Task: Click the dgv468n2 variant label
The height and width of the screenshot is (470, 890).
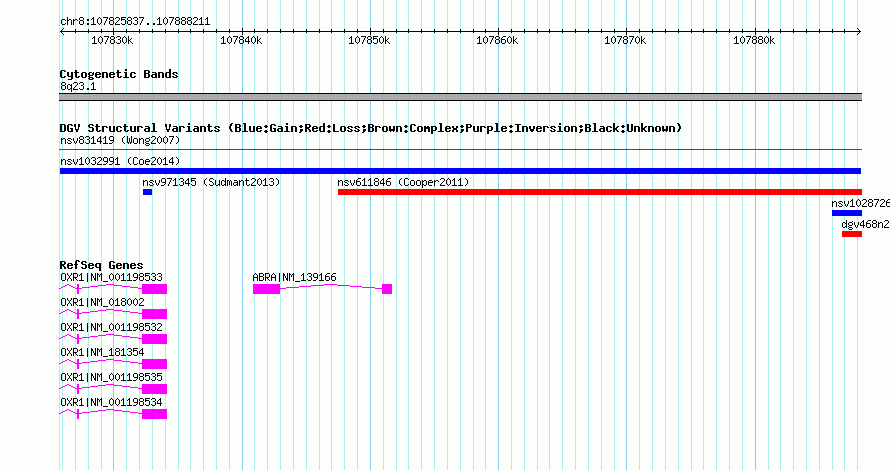Action: pos(866,224)
